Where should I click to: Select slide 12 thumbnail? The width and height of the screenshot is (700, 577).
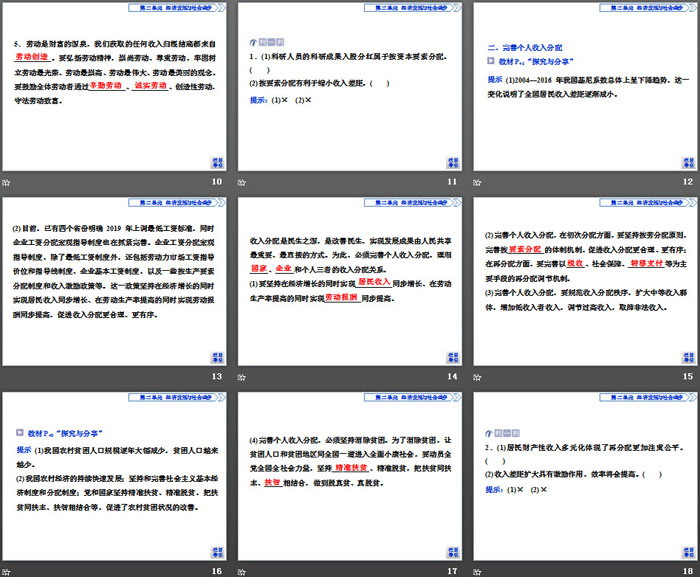(585, 87)
